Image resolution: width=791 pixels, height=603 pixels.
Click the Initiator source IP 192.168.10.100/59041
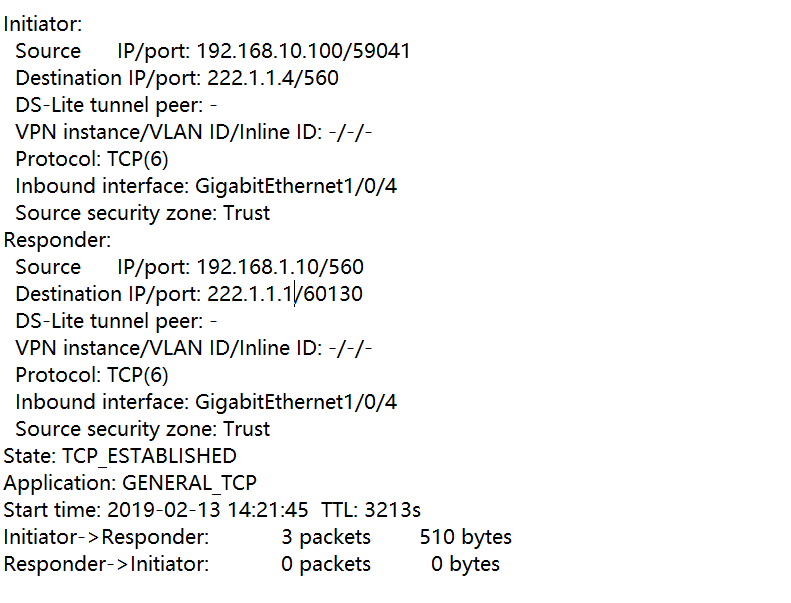pos(303,51)
